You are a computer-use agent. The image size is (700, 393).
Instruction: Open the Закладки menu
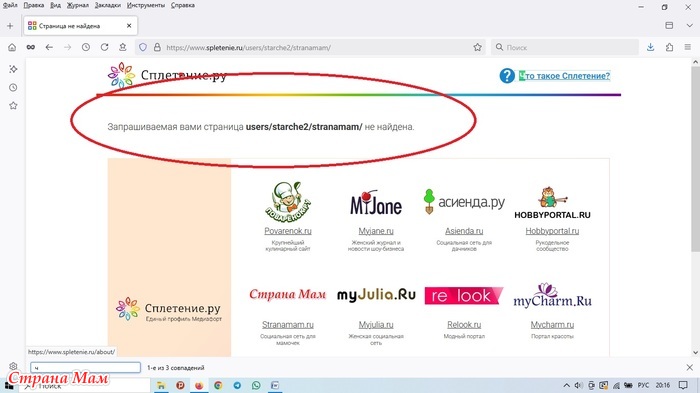(x=108, y=5)
